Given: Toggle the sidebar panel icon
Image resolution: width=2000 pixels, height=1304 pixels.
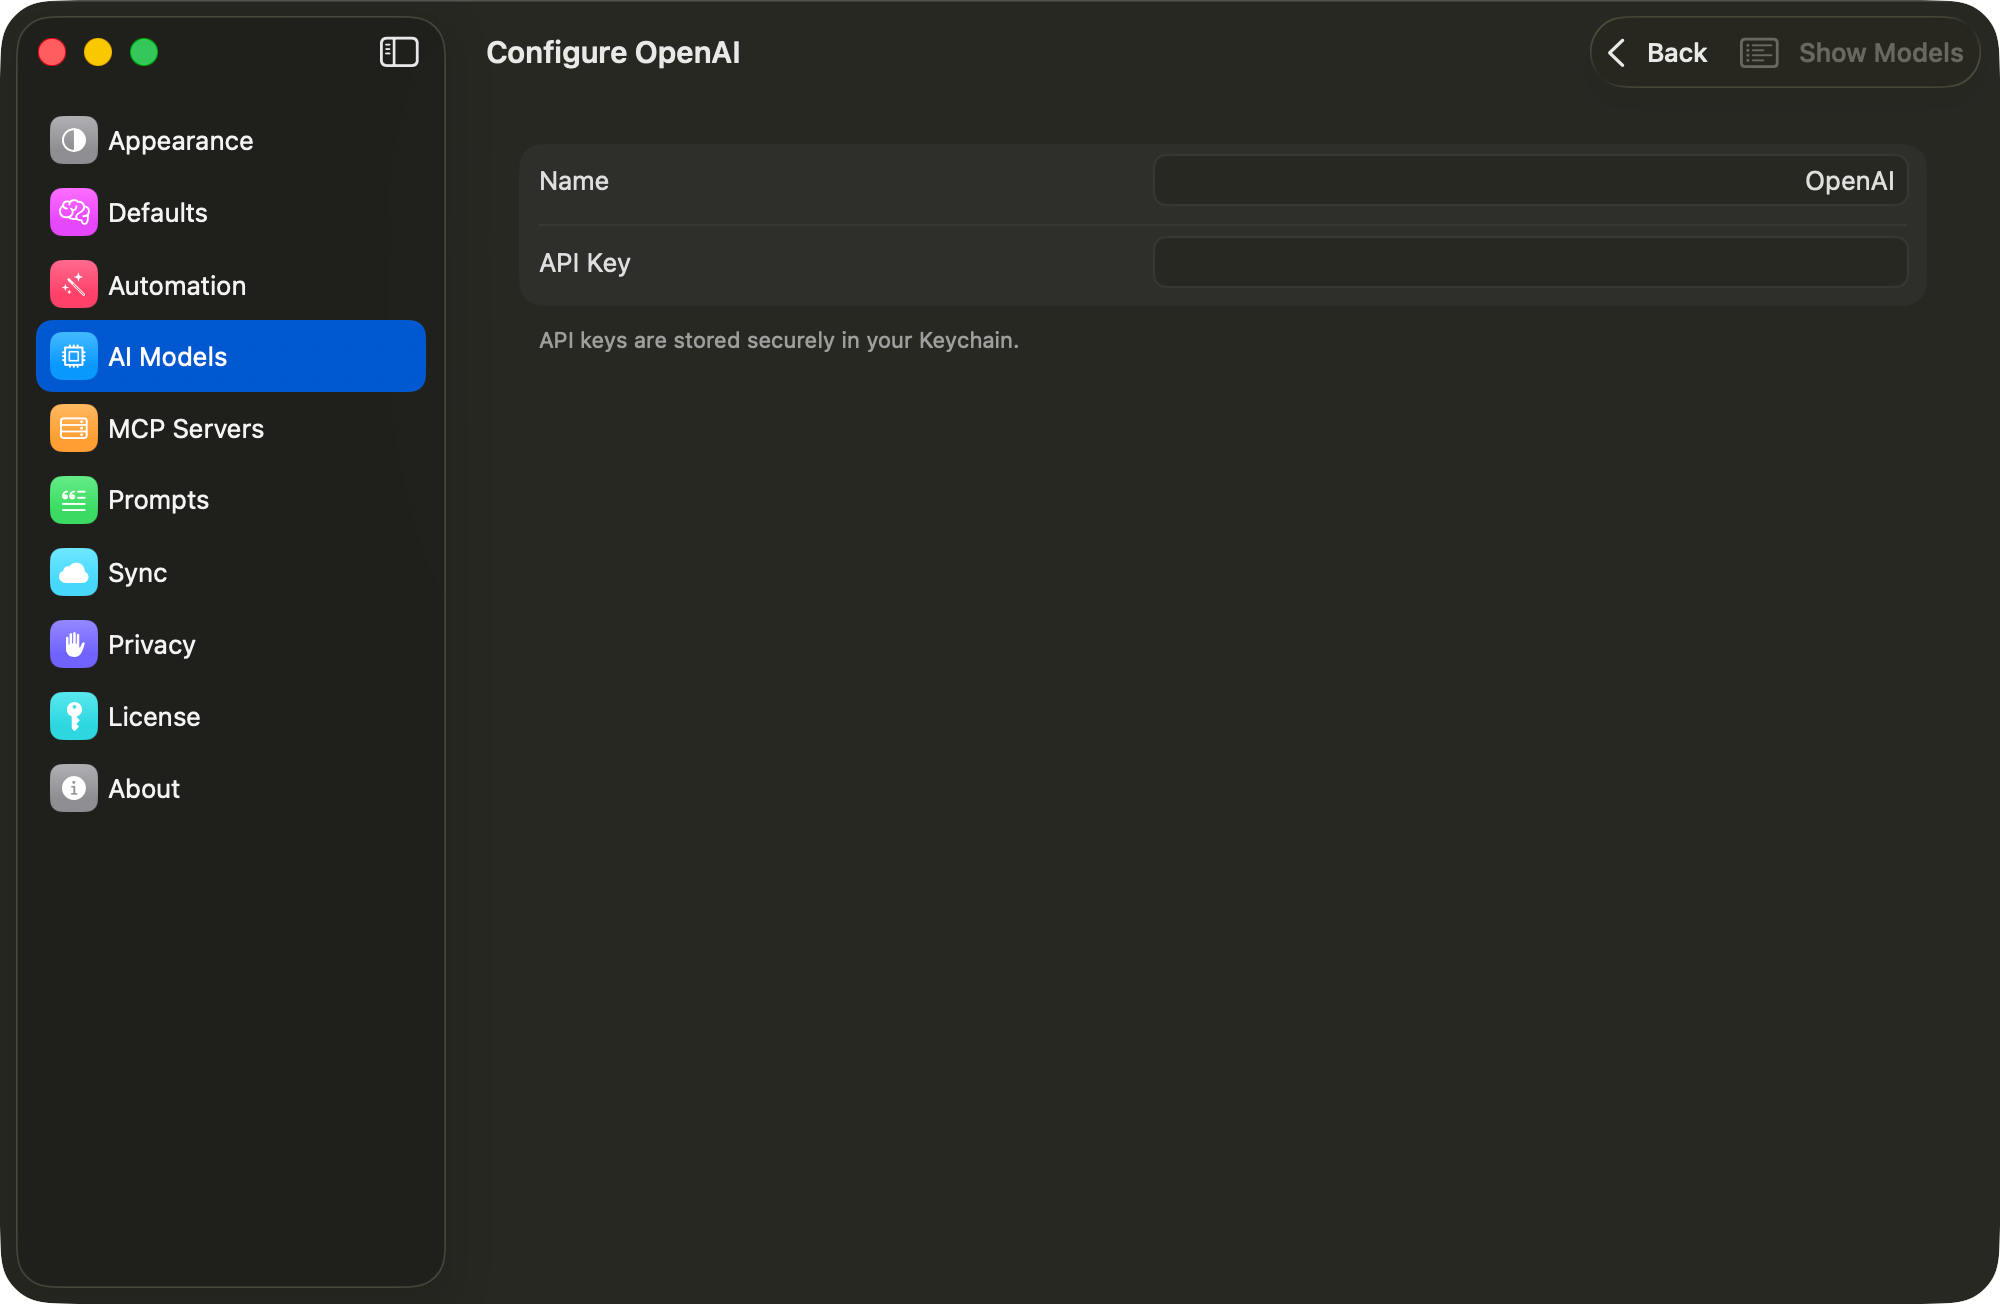Looking at the screenshot, I should tap(399, 52).
